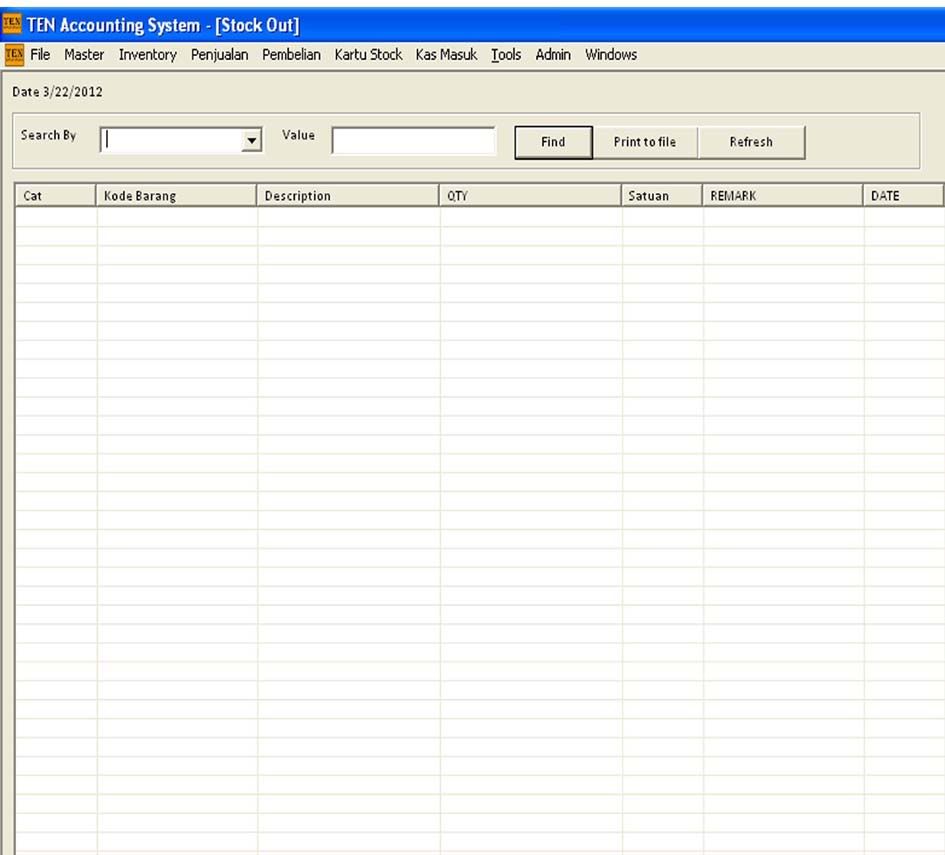
Task: Sort by the REMARK column header
Action: pyautogui.click(x=783, y=196)
